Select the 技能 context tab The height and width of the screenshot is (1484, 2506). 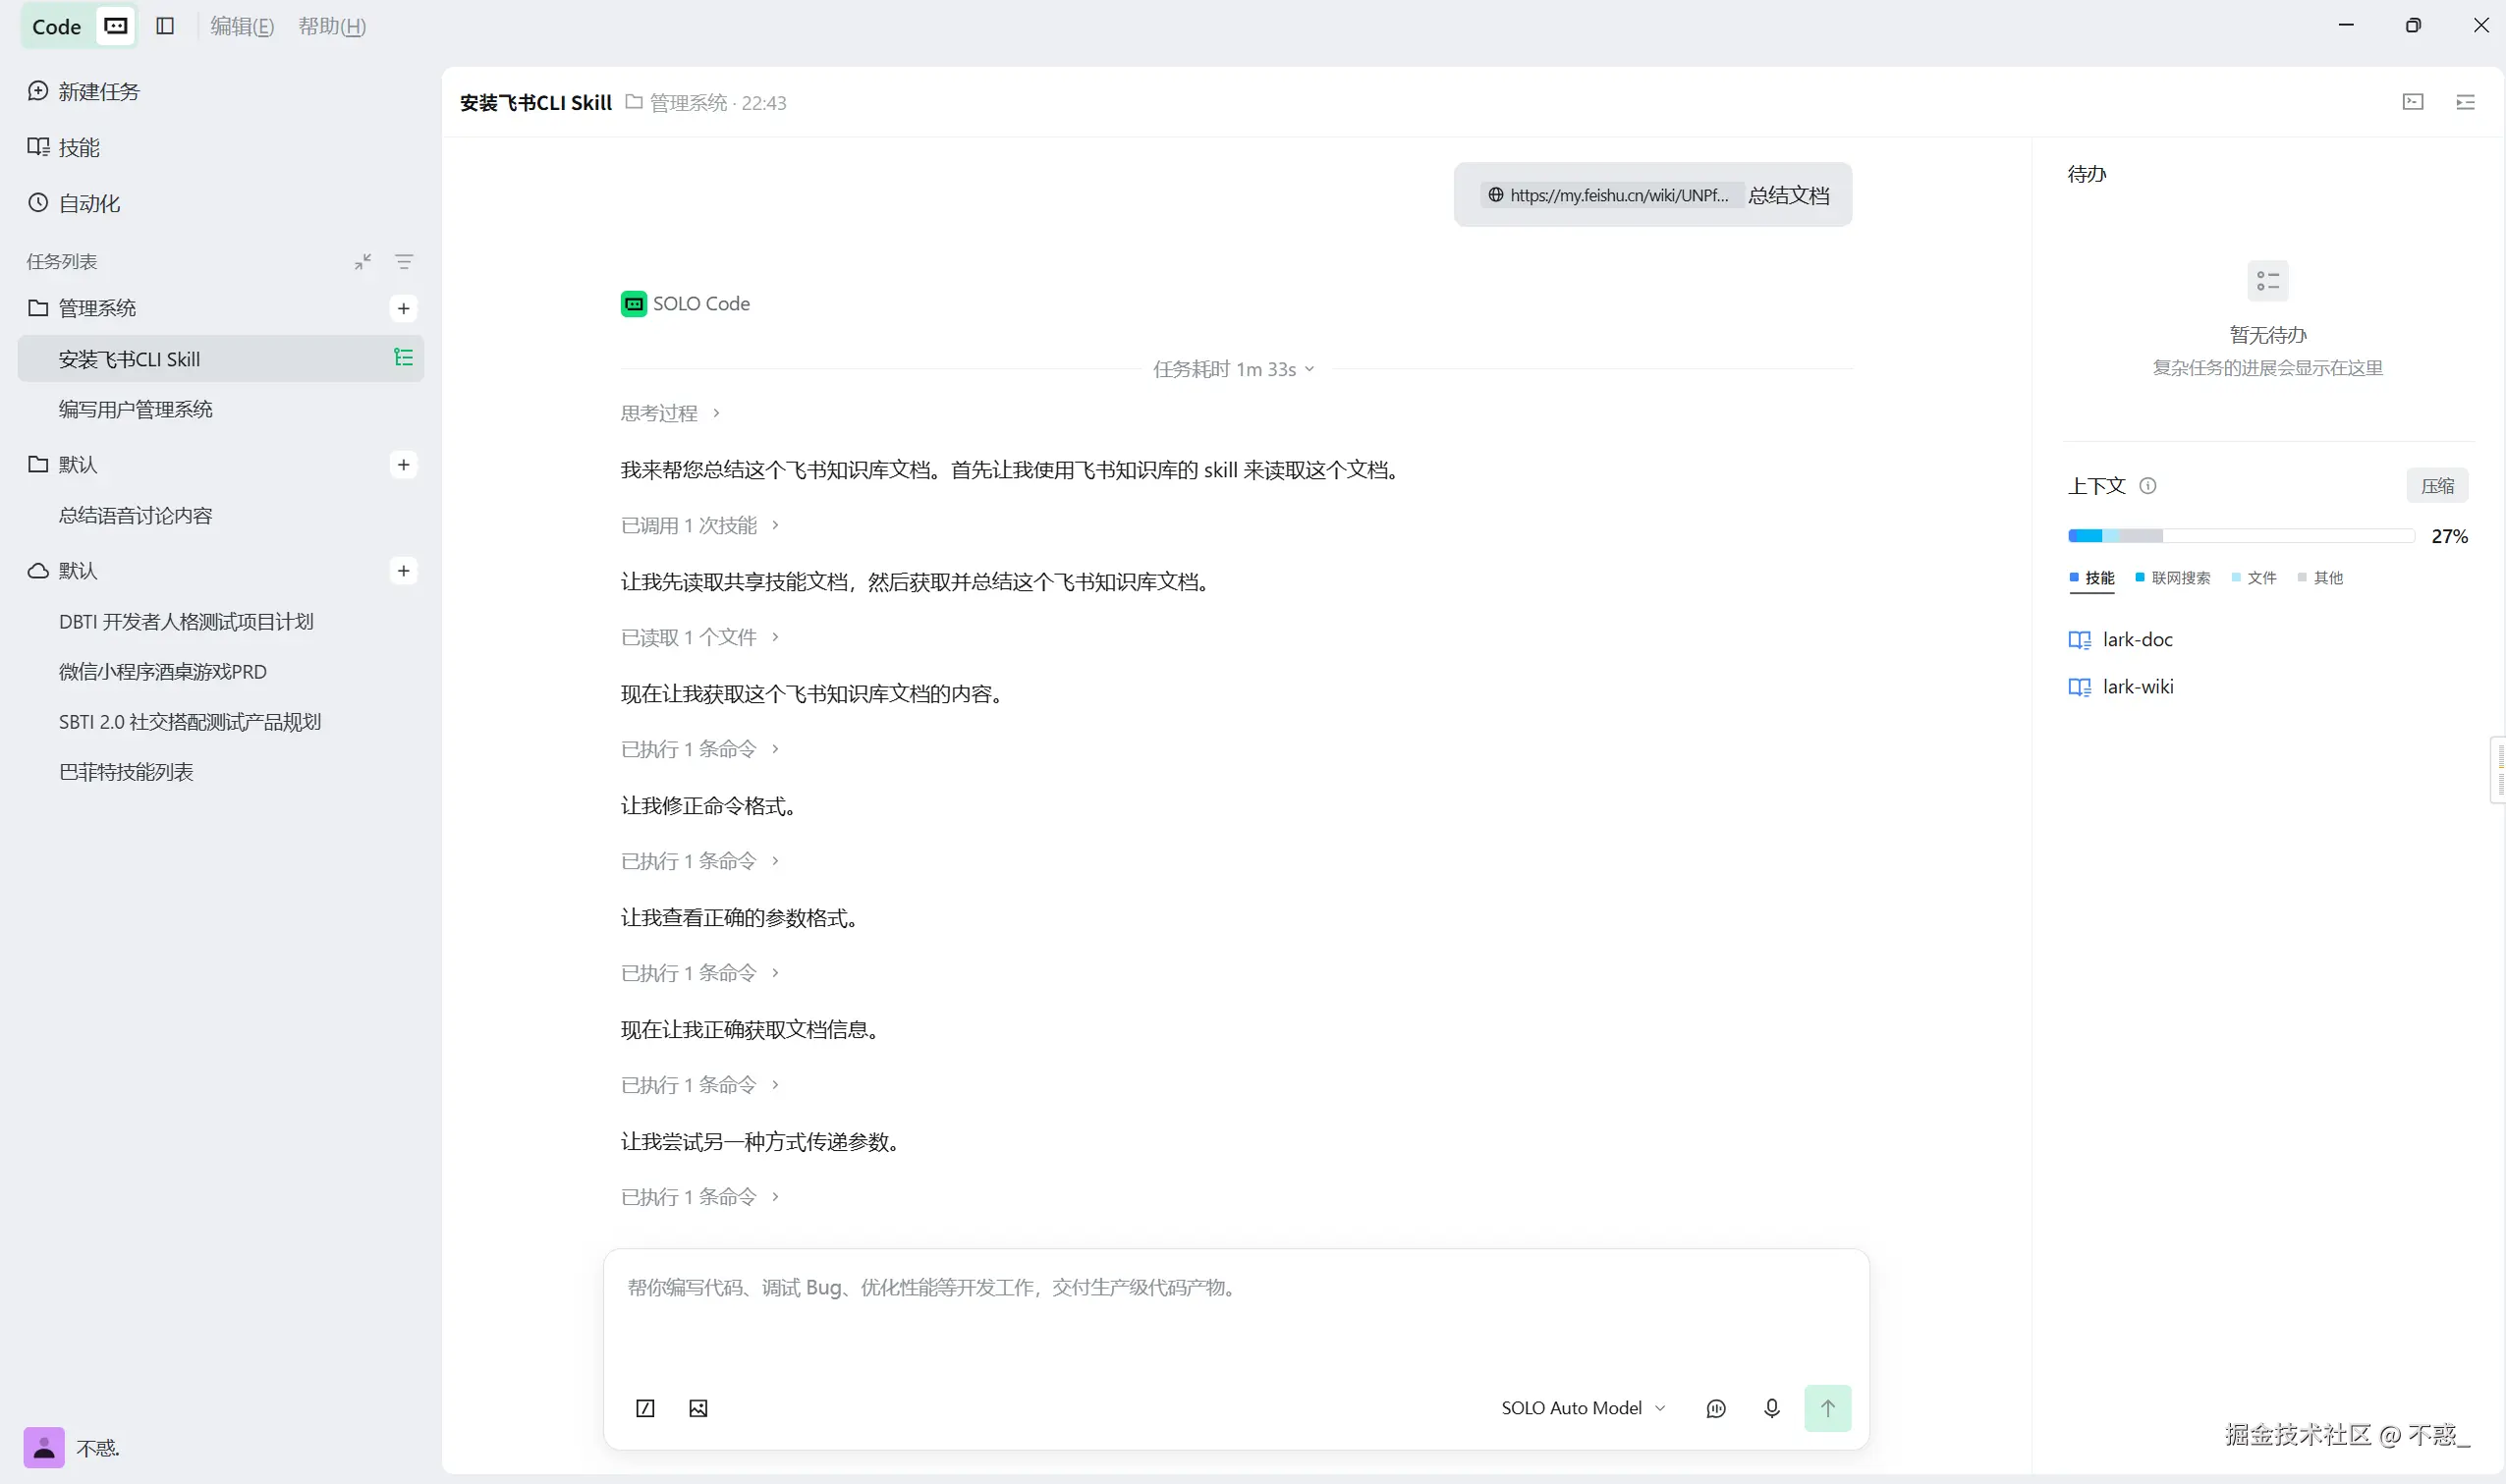(x=2092, y=578)
